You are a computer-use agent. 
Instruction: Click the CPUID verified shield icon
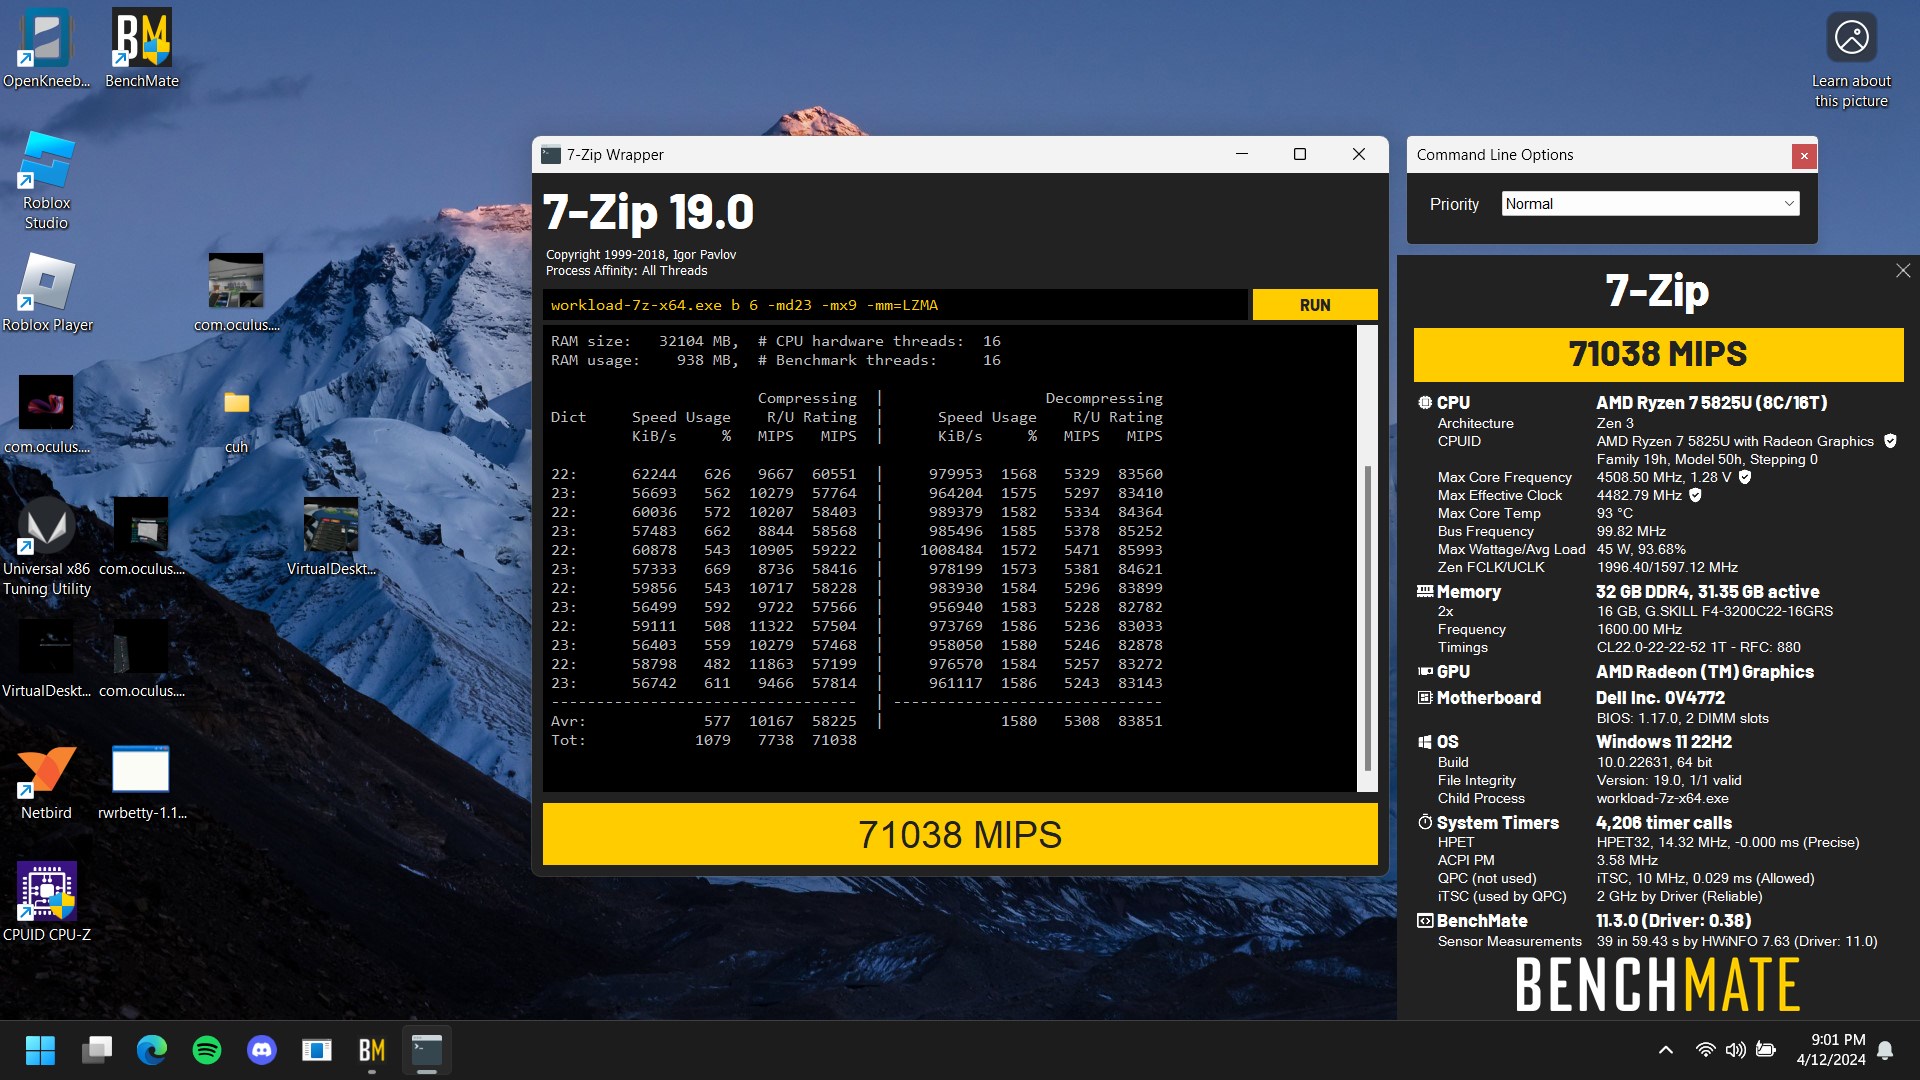point(1890,441)
